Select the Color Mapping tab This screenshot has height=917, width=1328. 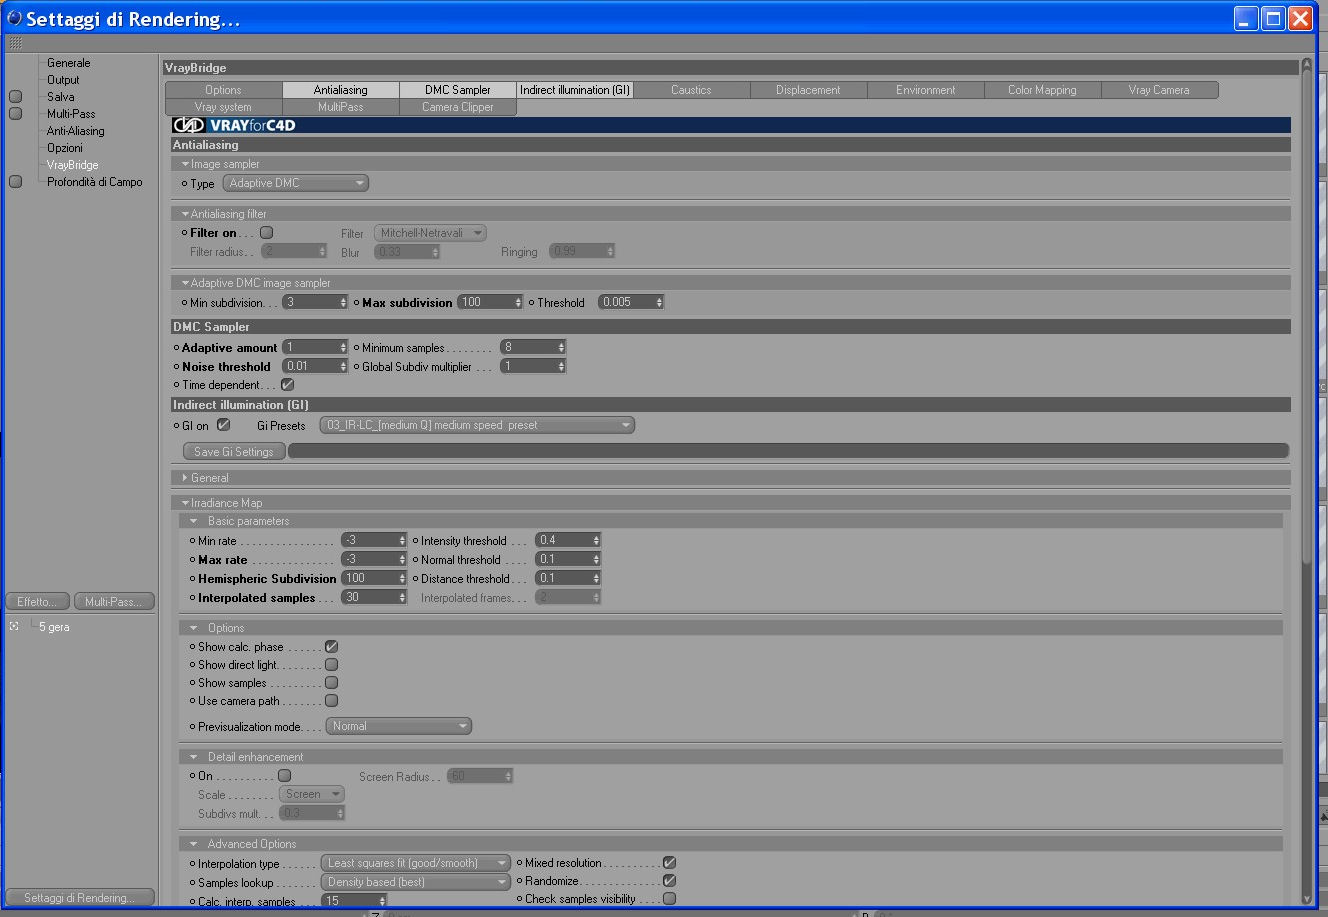(1043, 90)
